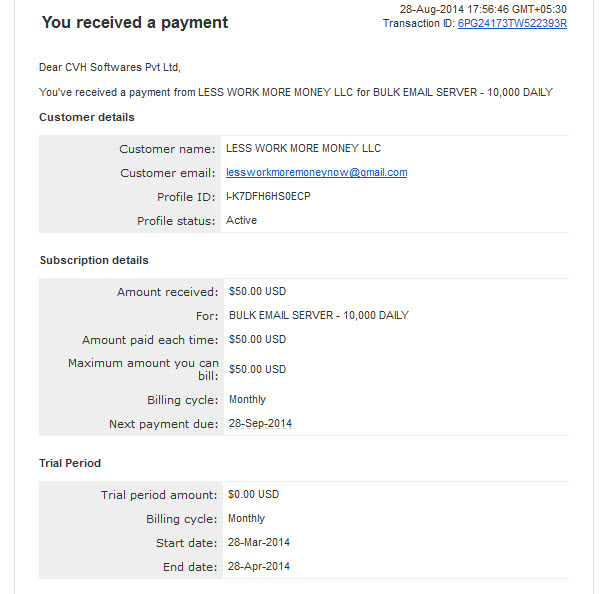Click the 'Subscription details' section heading
Viewport: 601px width, 594px height.
(94, 260)
